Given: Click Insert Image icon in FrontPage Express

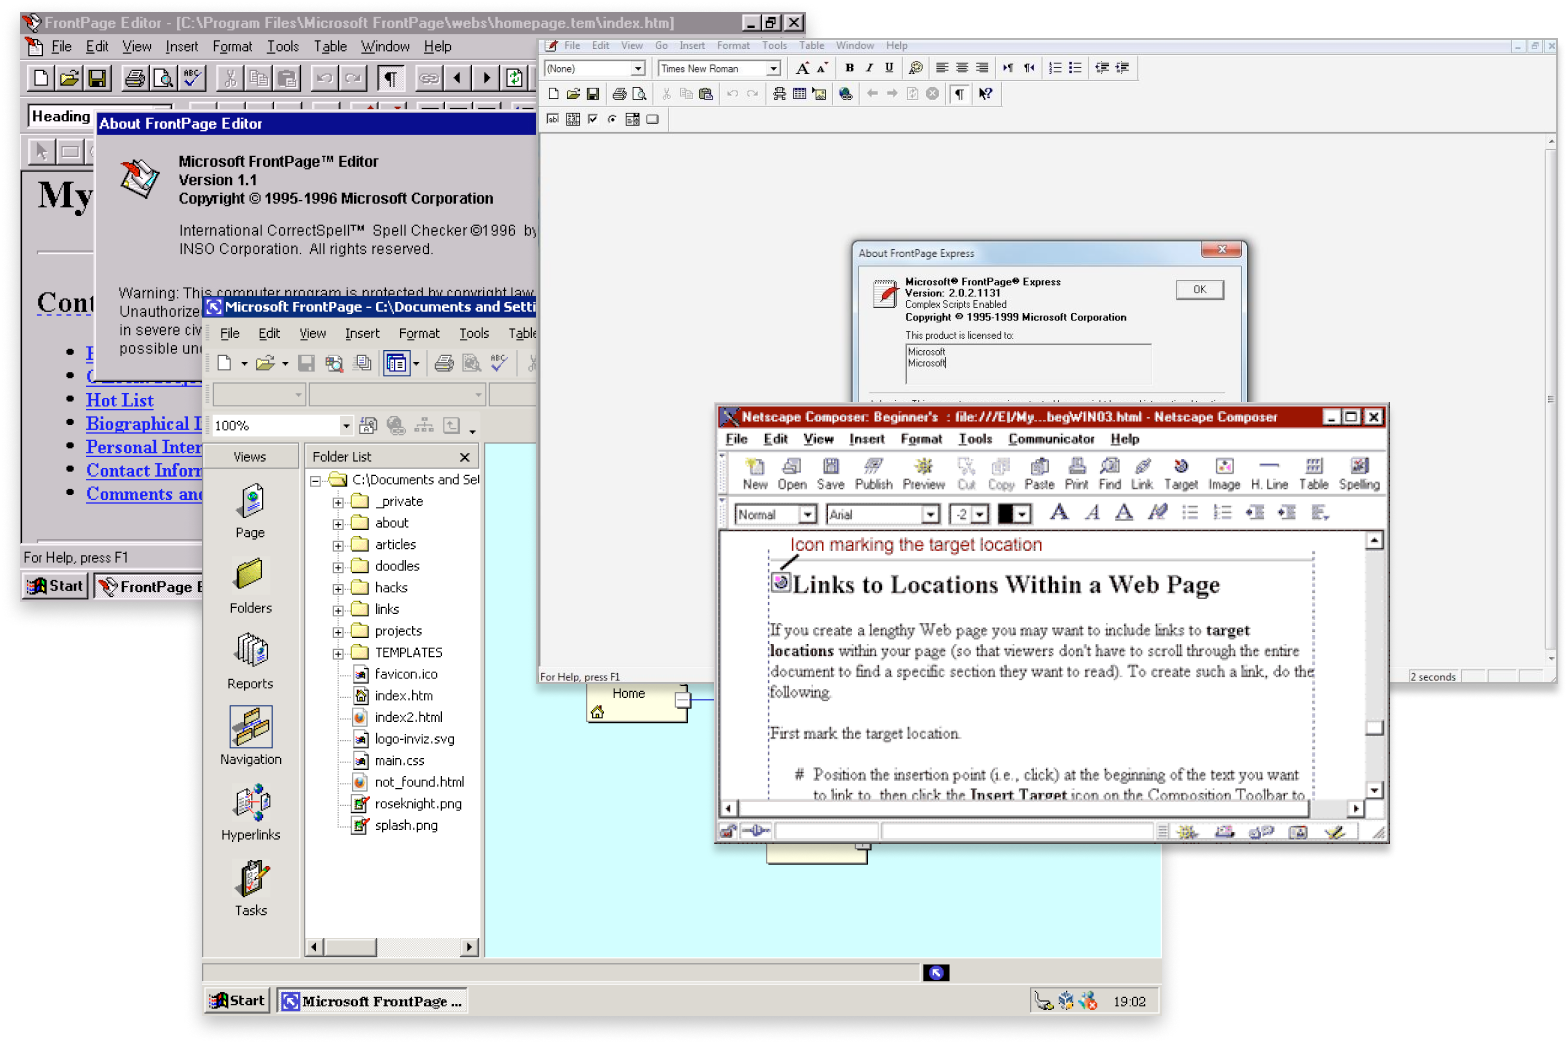Looking at the screenshot, I should pyautogui.click(x=819, y=94).
